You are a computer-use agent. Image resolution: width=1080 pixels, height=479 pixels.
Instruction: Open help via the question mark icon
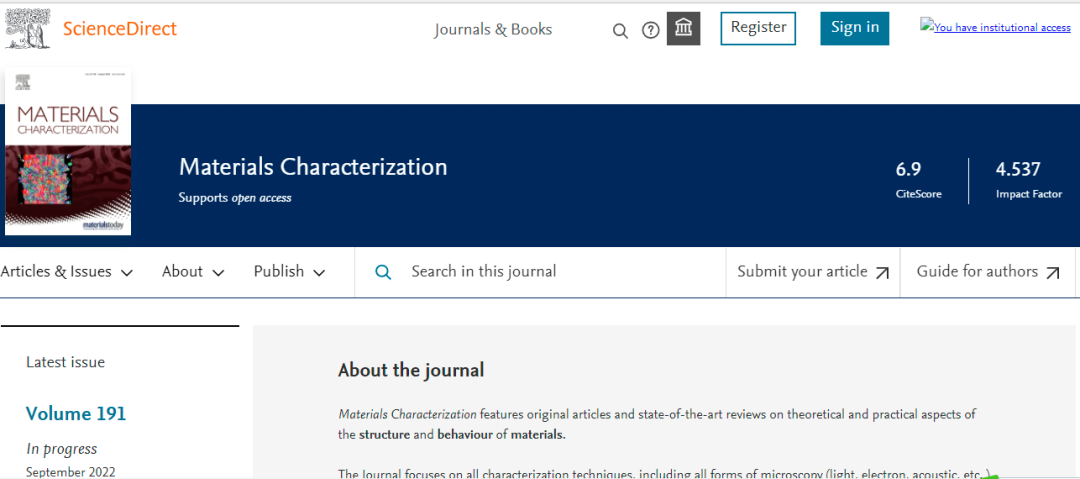point(650,30)
